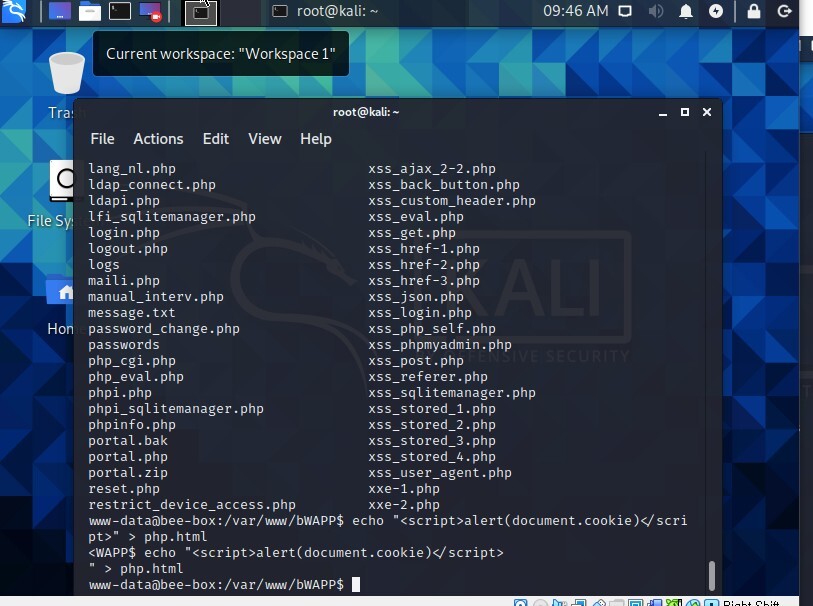Click the text password_change.php
The height and width of the screenshot is (606, 813).
point(164,329)
